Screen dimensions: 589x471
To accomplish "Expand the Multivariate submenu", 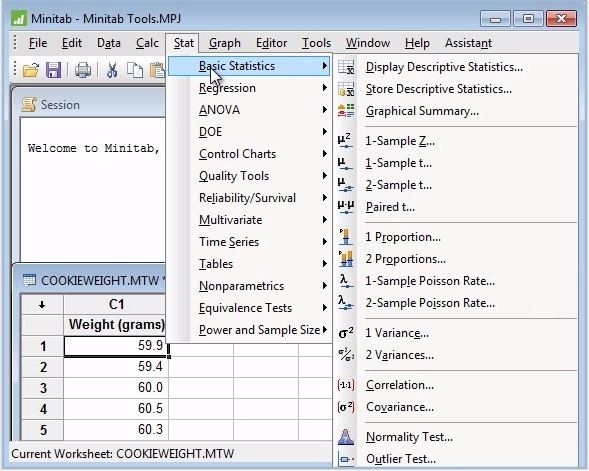I will (249, 220).
